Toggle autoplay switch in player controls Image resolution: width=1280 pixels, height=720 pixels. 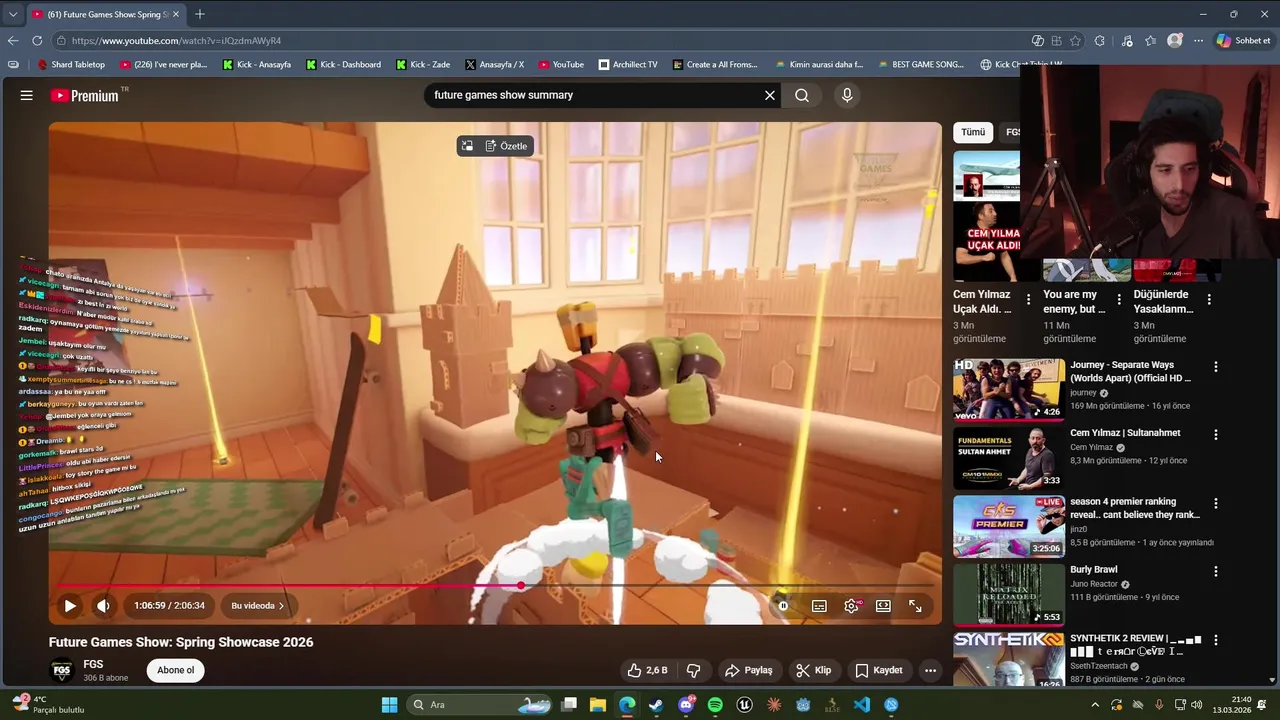pyautogui.click(x=784, y=606)
